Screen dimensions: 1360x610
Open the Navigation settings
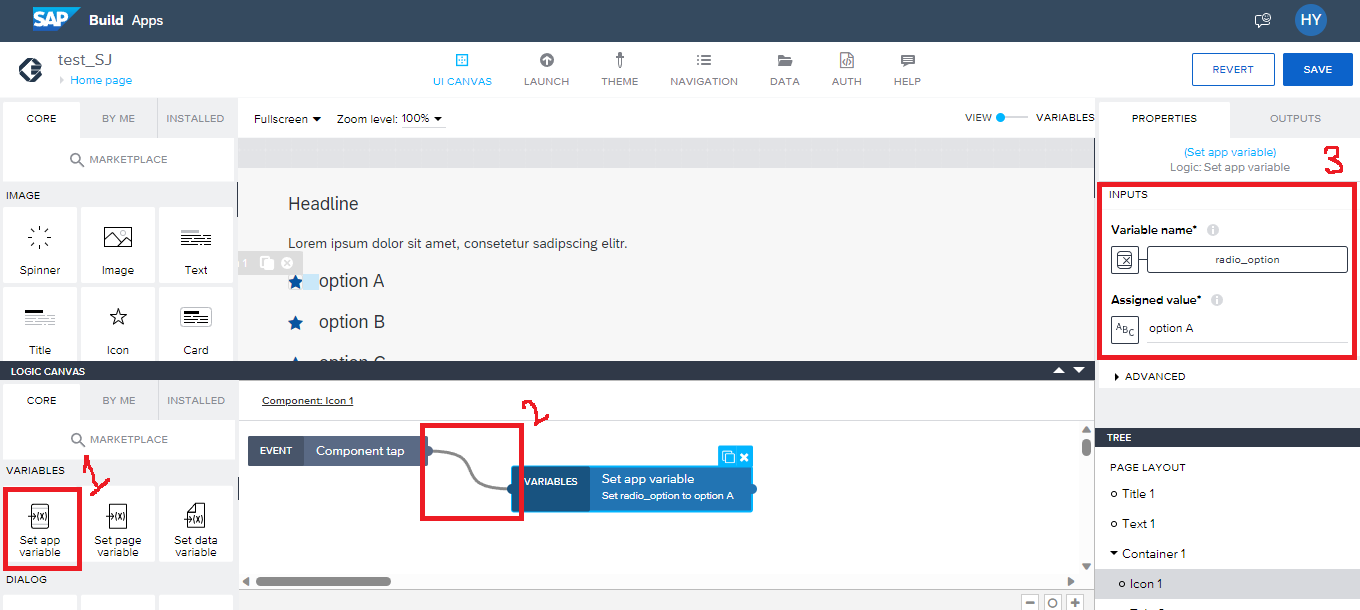704,70
